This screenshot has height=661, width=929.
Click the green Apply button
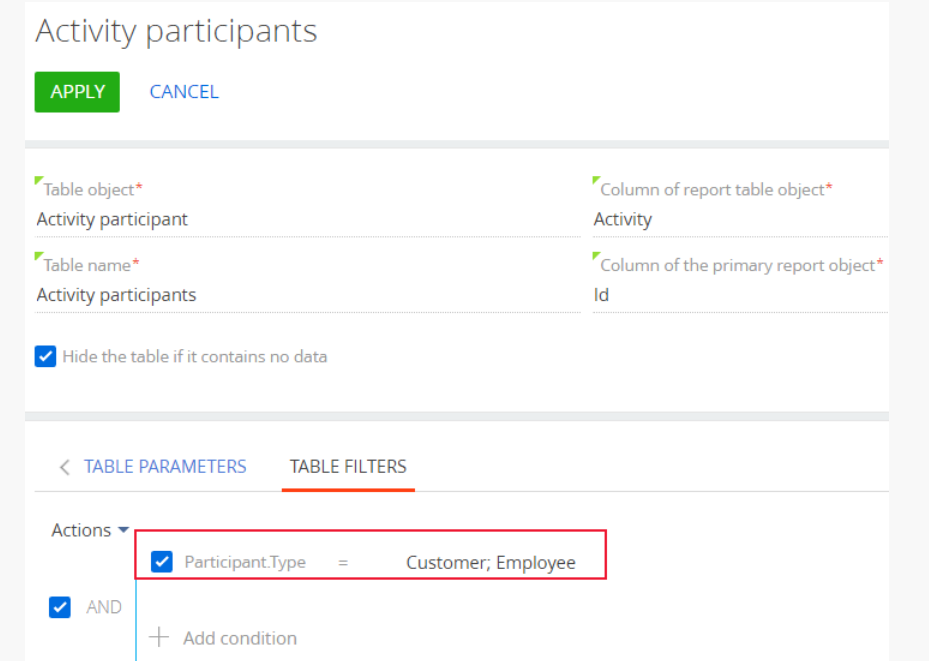pos(77,92)
